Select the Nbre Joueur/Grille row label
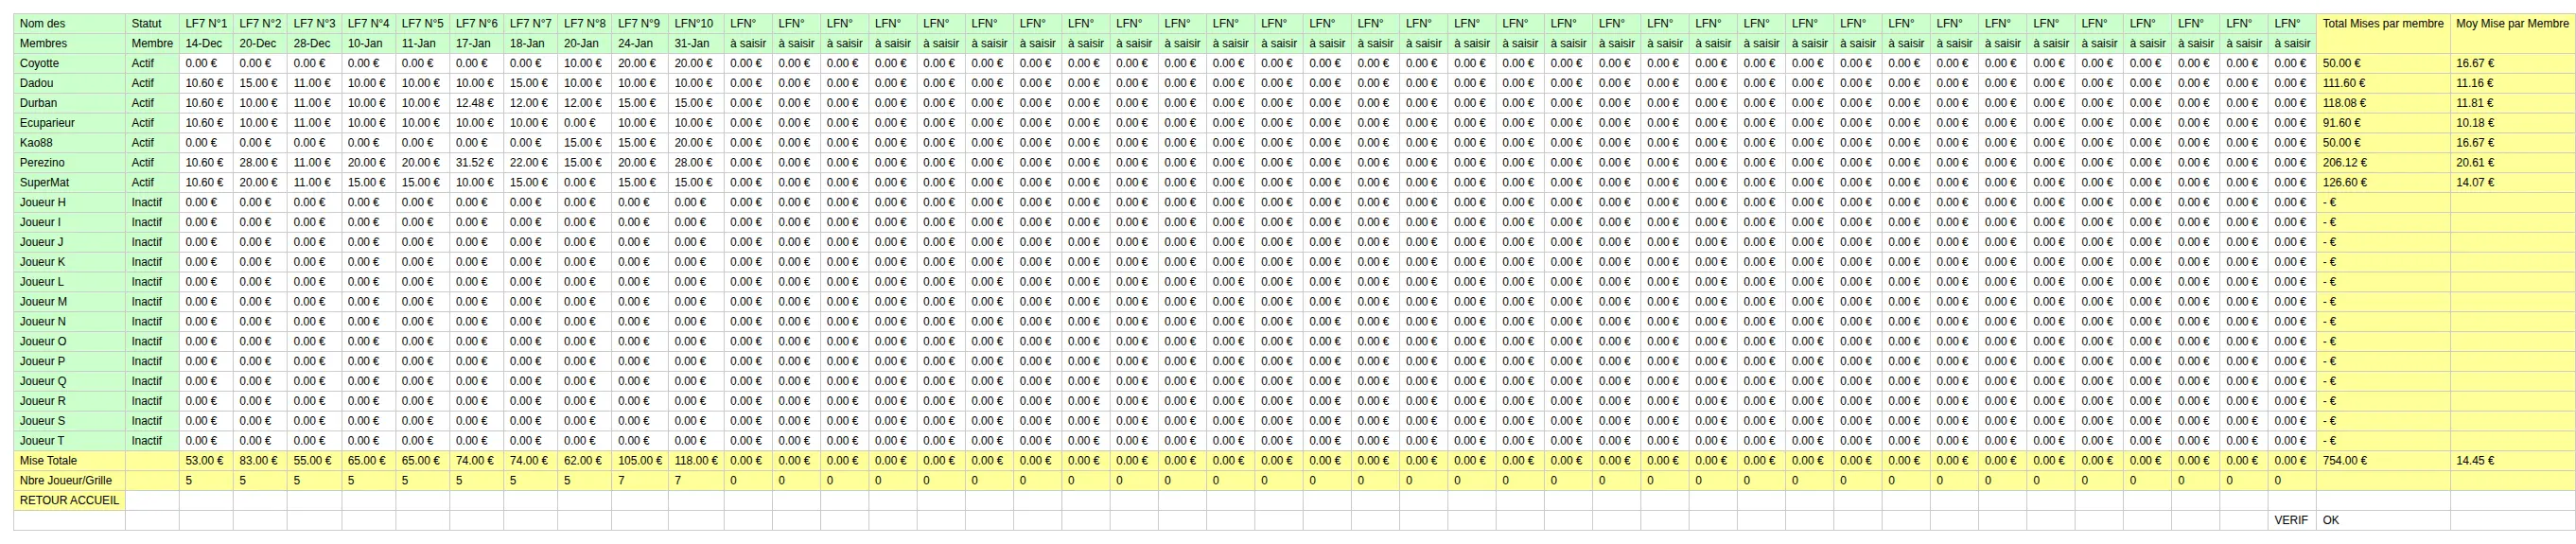 click(69, 480)
